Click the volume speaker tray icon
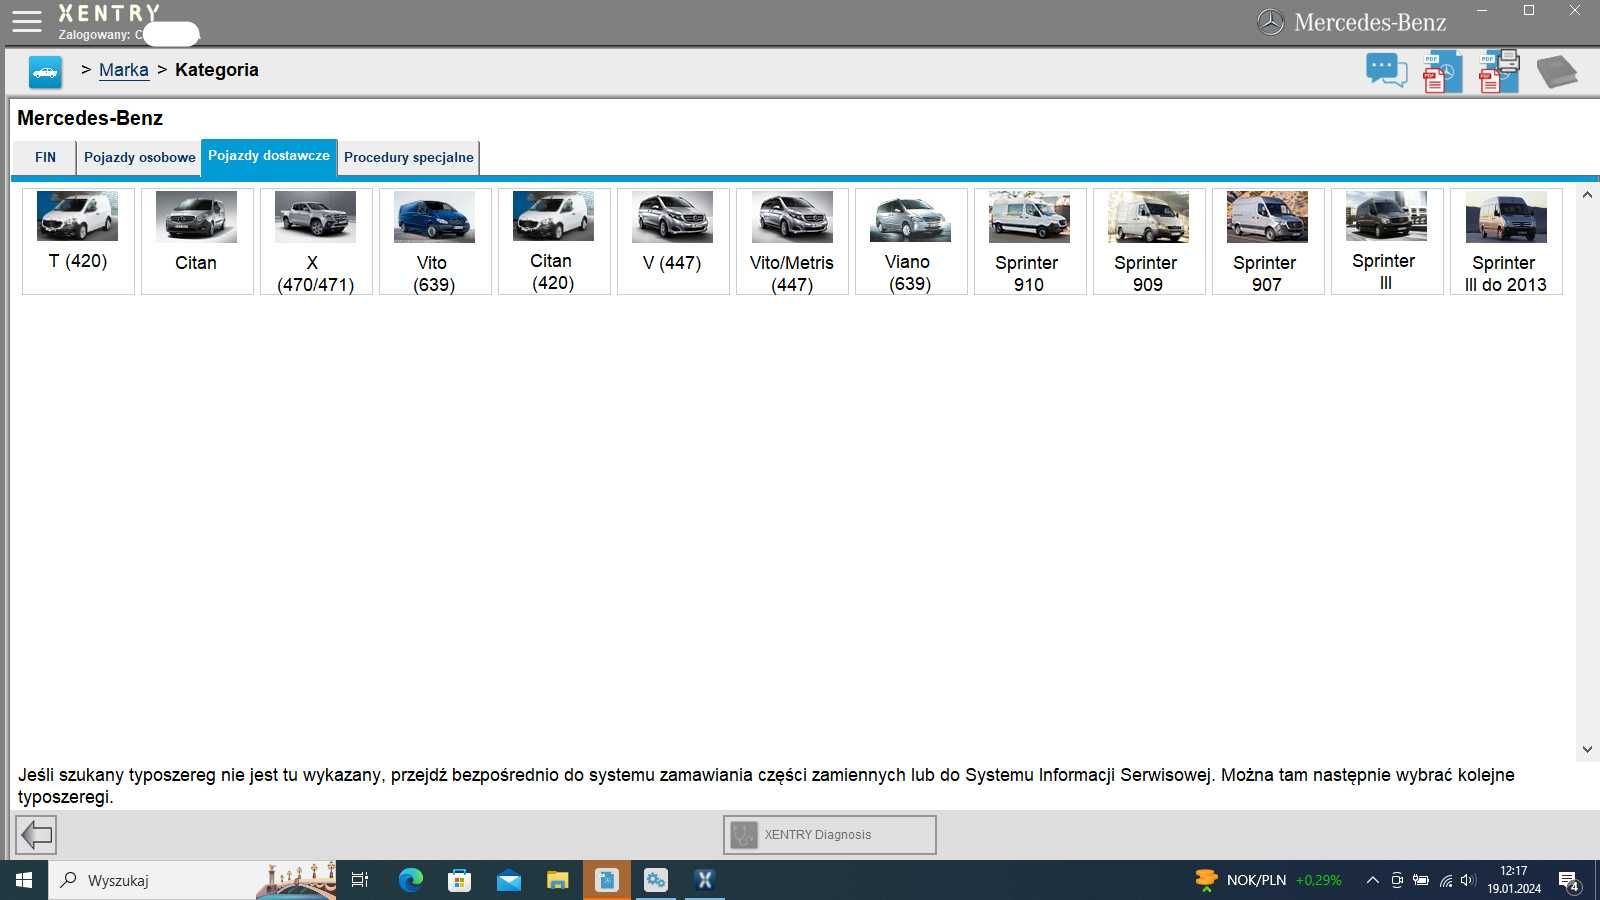 click(1468, 880)
